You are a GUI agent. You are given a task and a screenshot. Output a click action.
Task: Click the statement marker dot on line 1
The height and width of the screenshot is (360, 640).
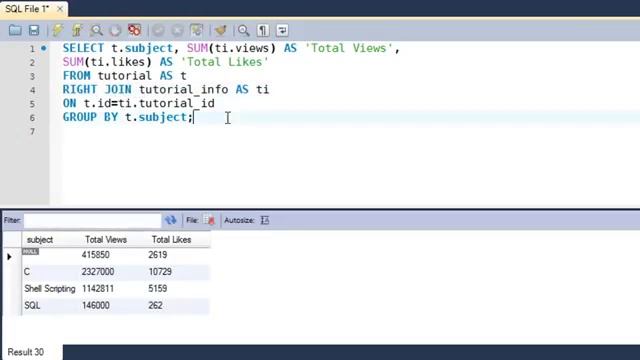44,48
